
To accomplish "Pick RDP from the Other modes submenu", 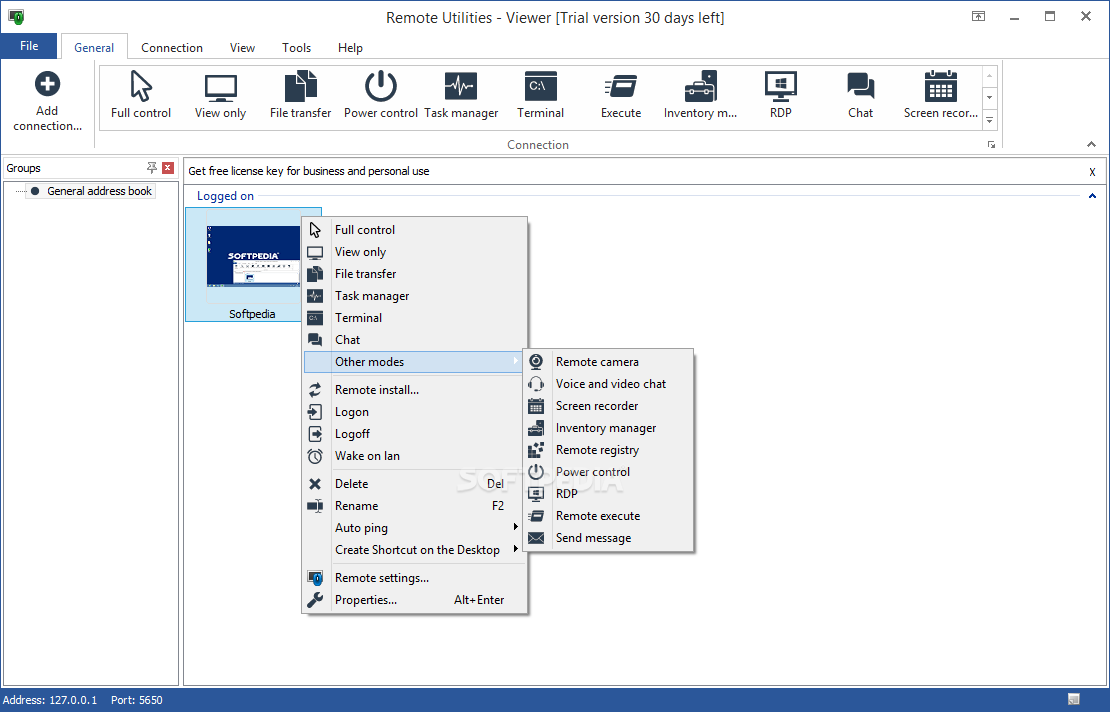I will pyautogui.click(x=608, y=493).
